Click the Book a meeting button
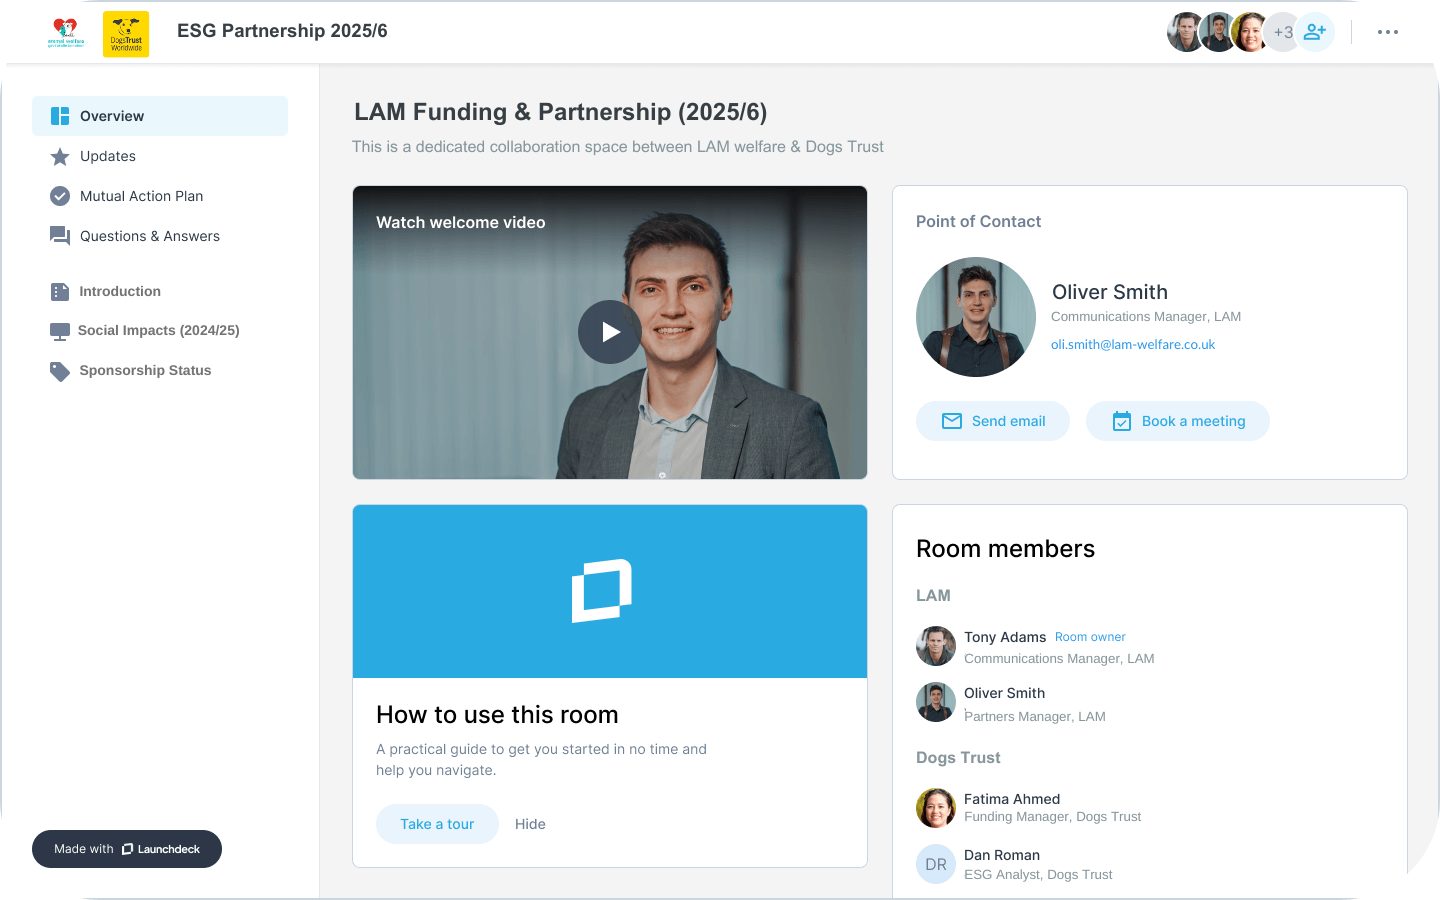Viewport: 1440px width, 900px height. click(1178, 421)
